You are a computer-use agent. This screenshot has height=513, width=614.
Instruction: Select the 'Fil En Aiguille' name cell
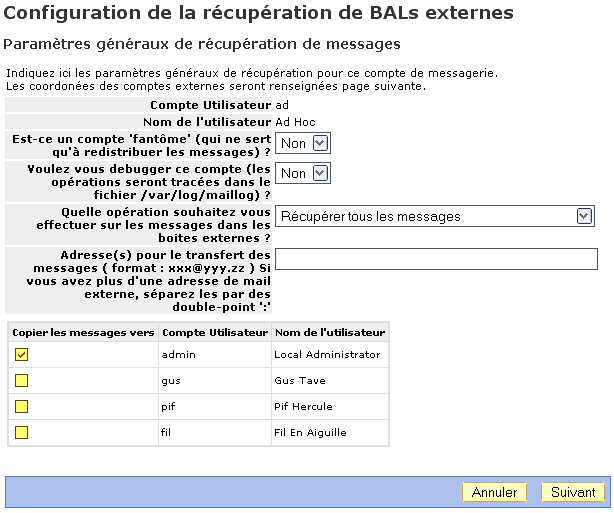330,432
